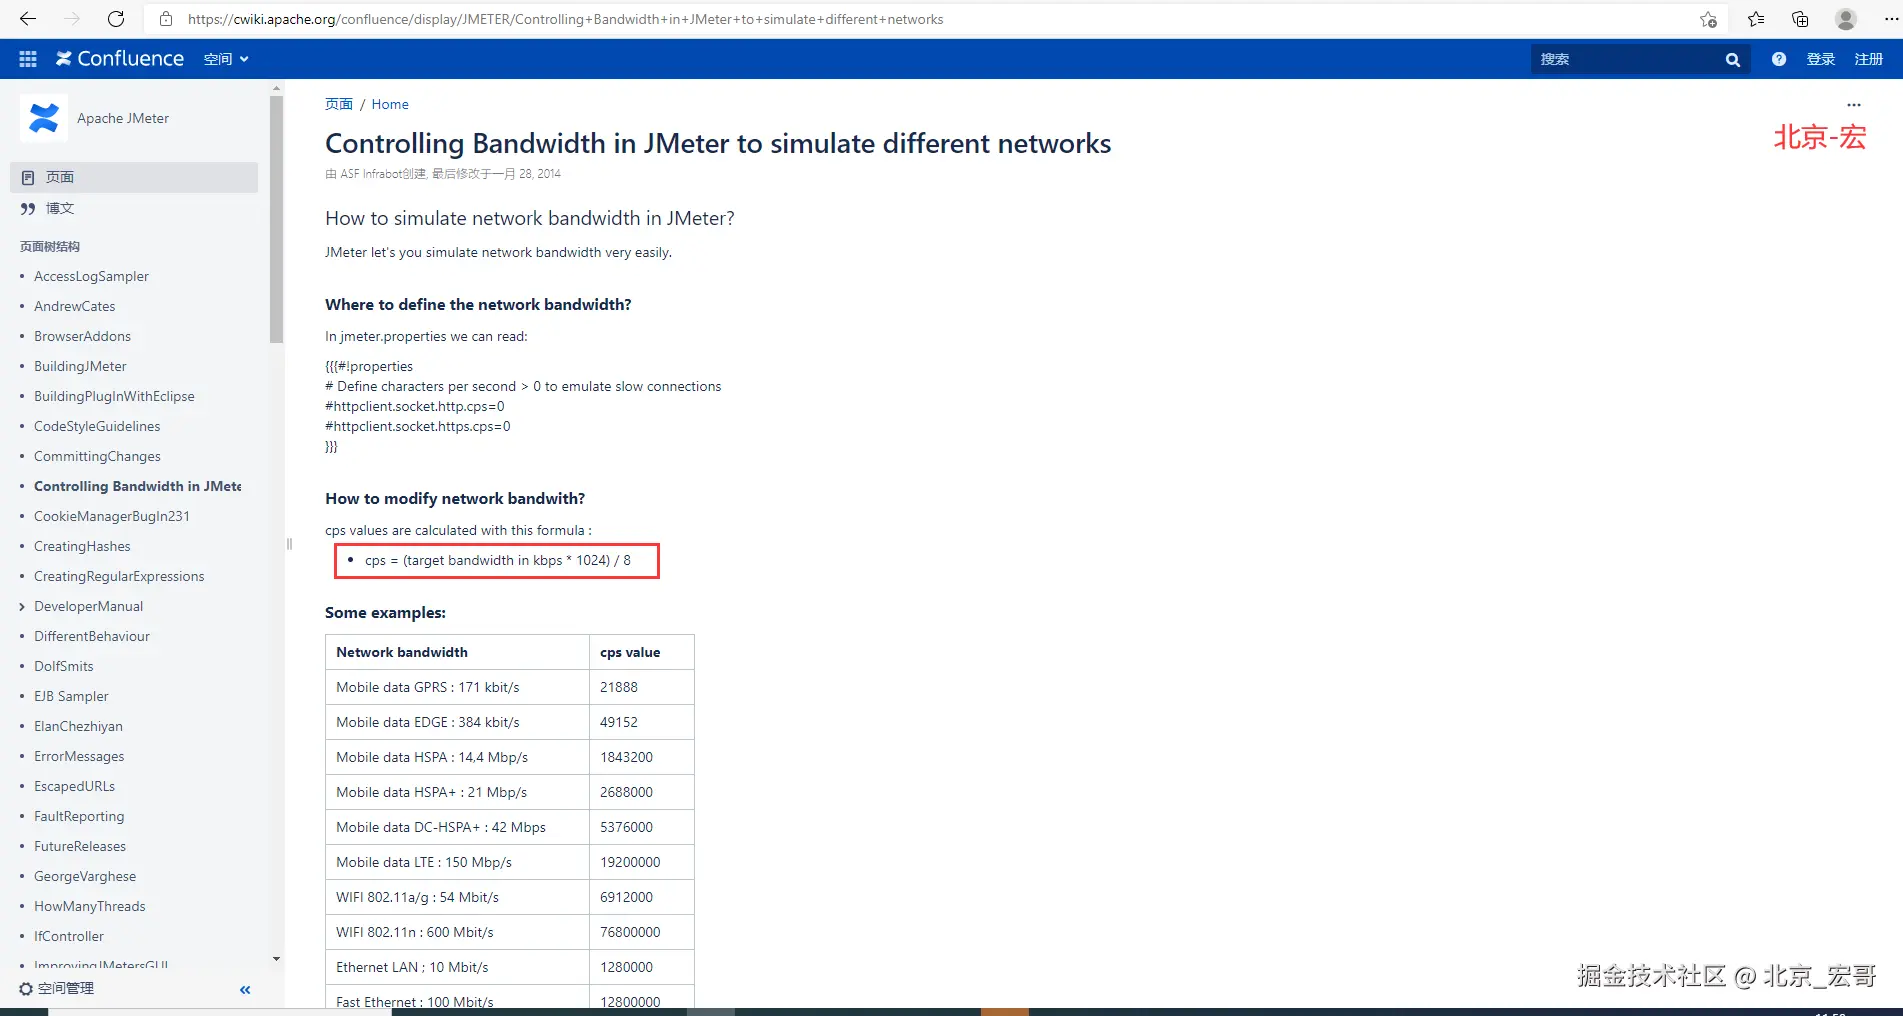Open DifferentBehaviour page

92,636
